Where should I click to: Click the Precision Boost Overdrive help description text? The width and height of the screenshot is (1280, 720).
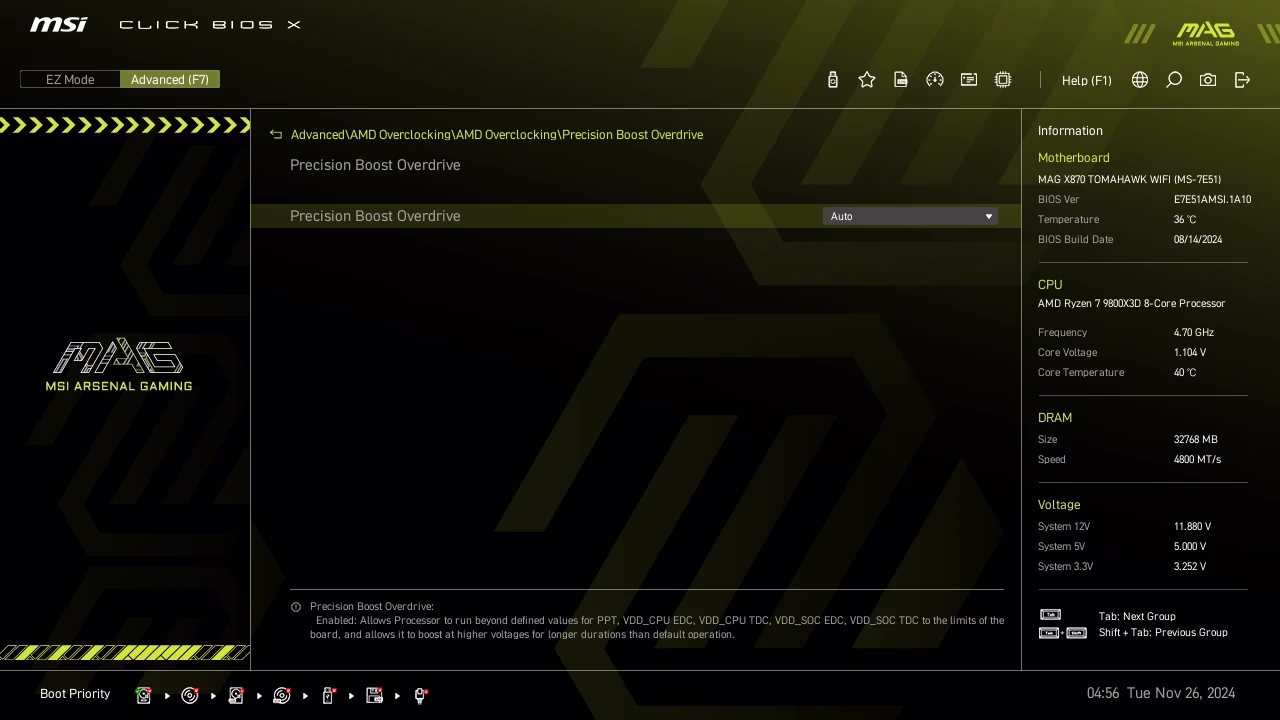coord(657,621)
